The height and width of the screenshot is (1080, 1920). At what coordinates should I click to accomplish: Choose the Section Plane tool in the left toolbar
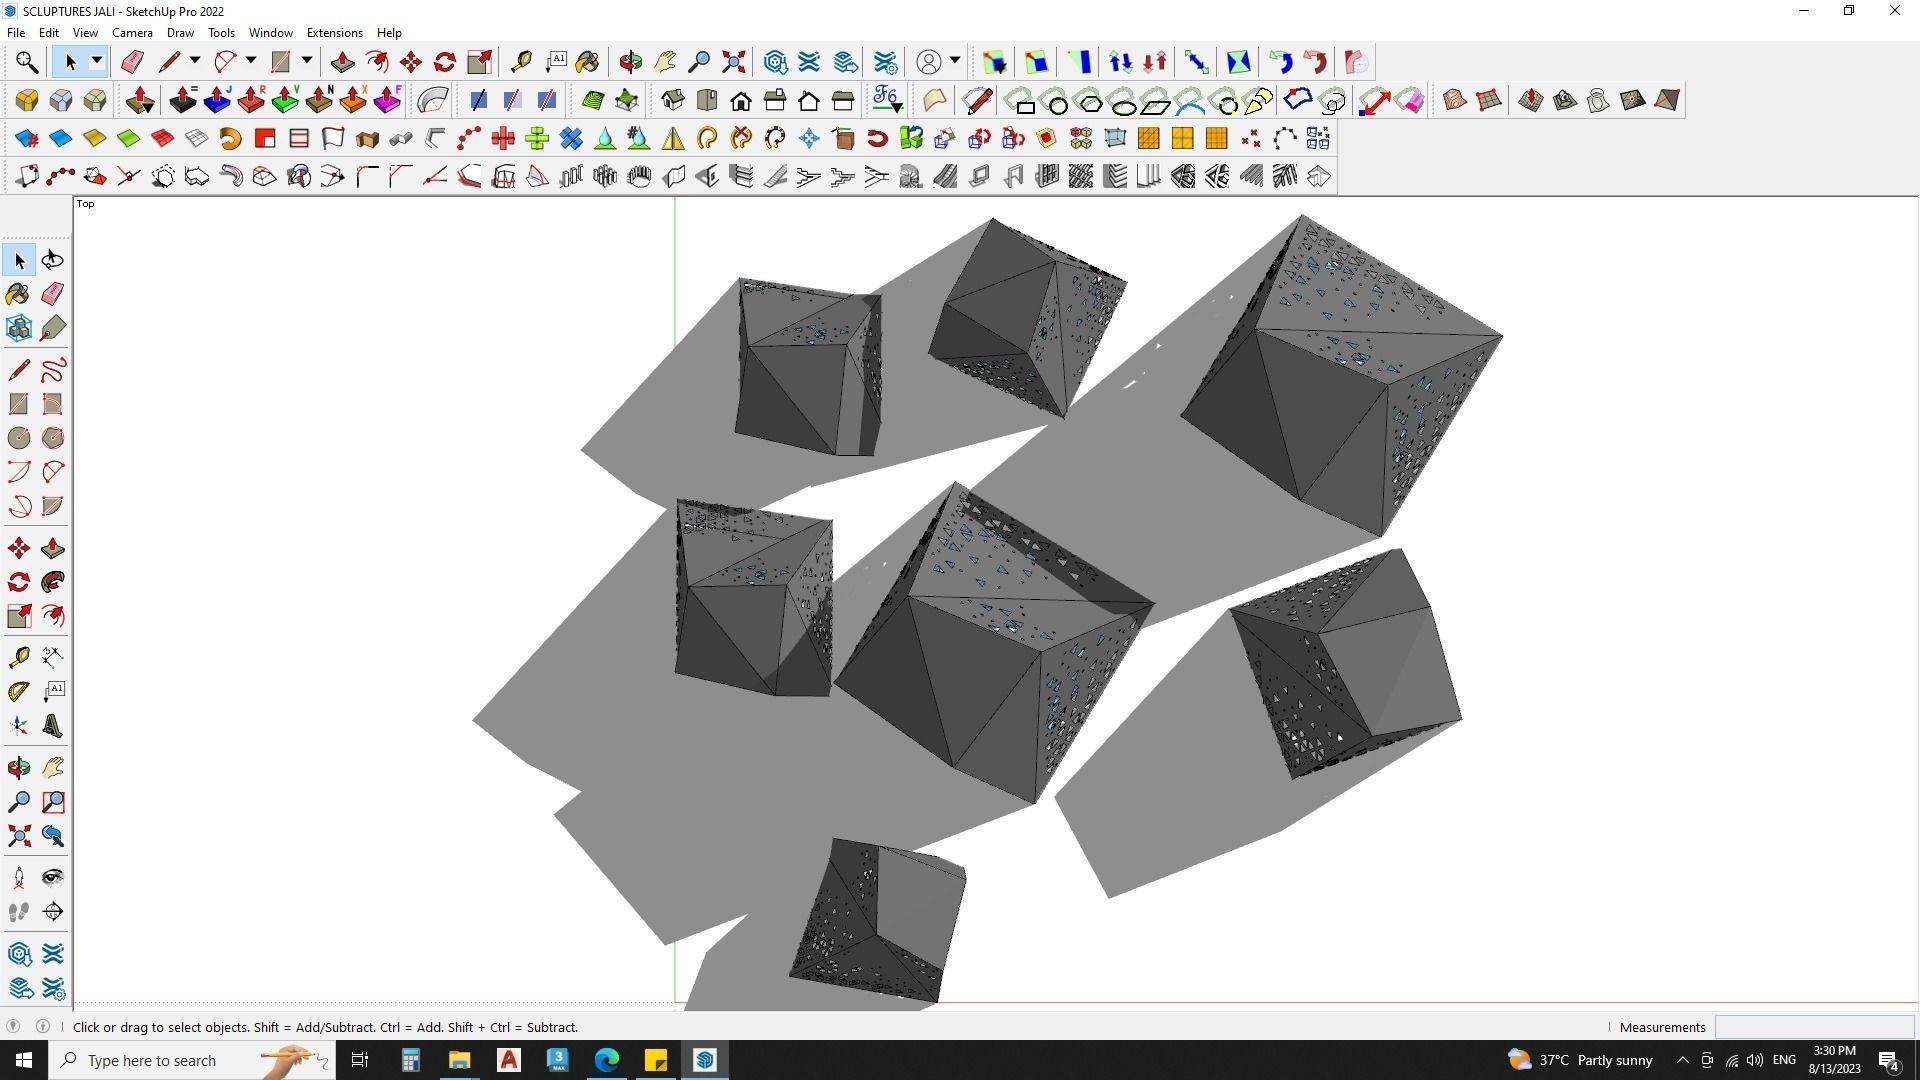53,912
